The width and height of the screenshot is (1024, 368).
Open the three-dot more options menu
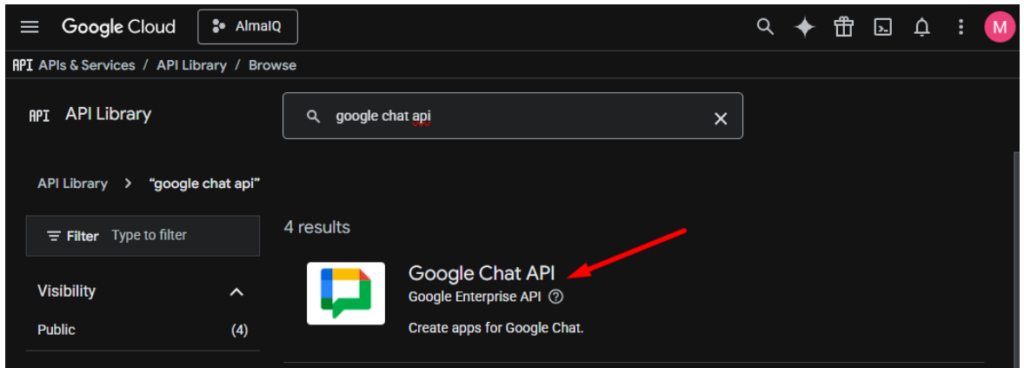coord(960,27)
